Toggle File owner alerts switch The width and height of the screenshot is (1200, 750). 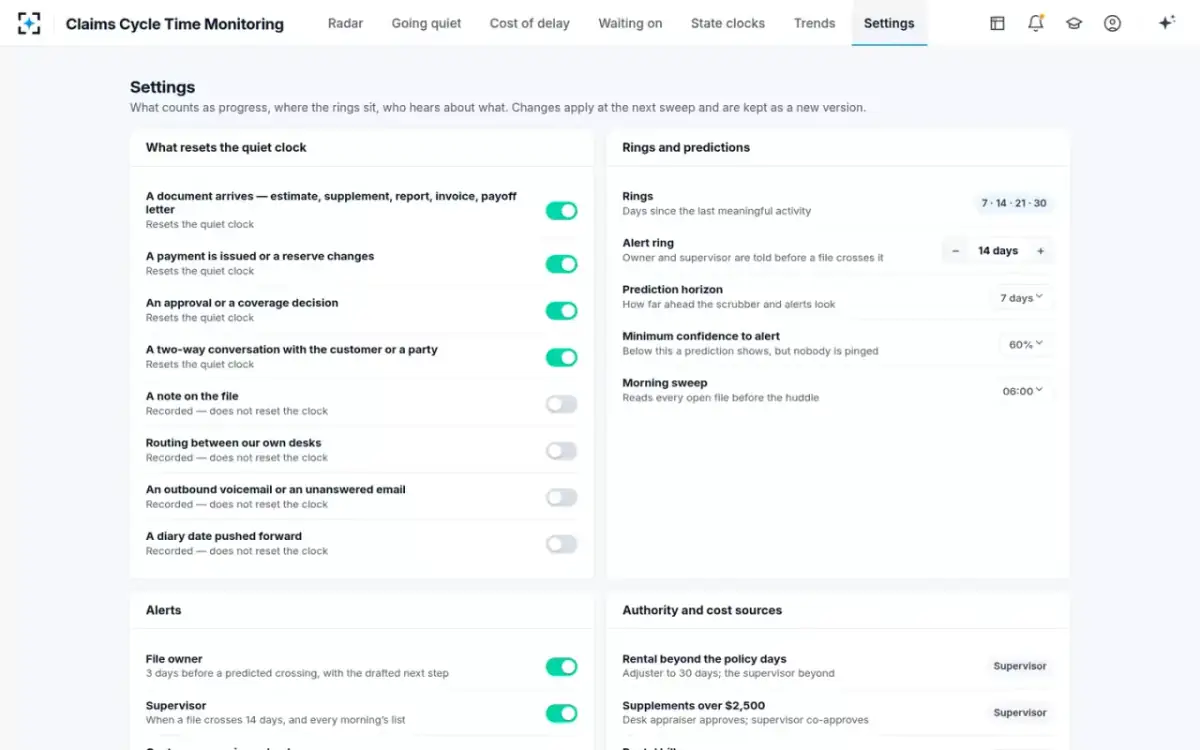click(561, 667)
